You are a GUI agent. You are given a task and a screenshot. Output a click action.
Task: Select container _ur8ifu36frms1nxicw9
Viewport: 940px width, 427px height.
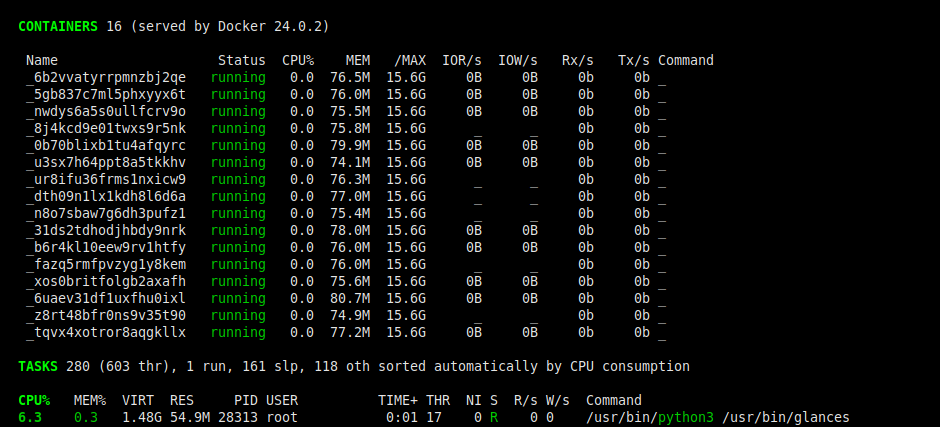(106, 179)
